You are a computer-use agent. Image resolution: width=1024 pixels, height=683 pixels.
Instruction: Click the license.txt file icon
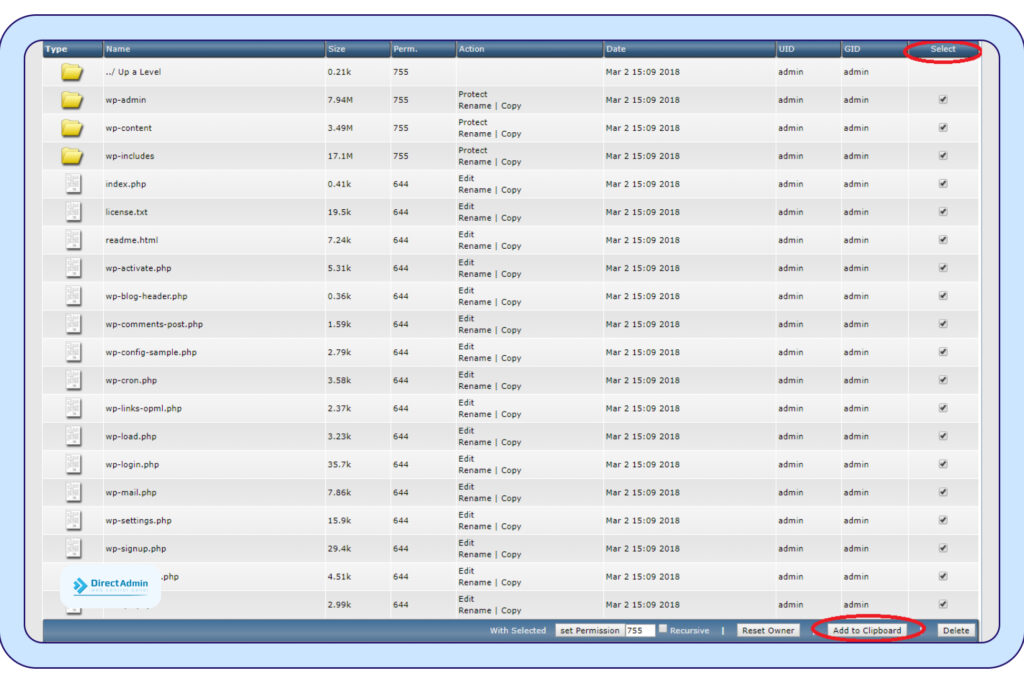[73, 212]
